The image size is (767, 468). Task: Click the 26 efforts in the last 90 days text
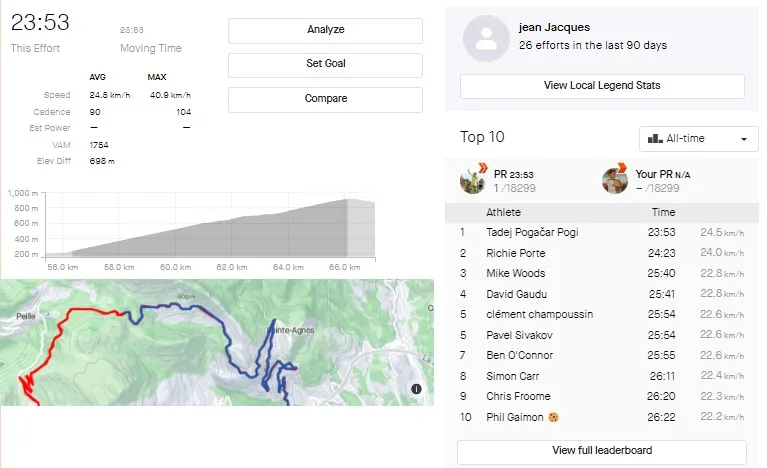coord(593,45)
